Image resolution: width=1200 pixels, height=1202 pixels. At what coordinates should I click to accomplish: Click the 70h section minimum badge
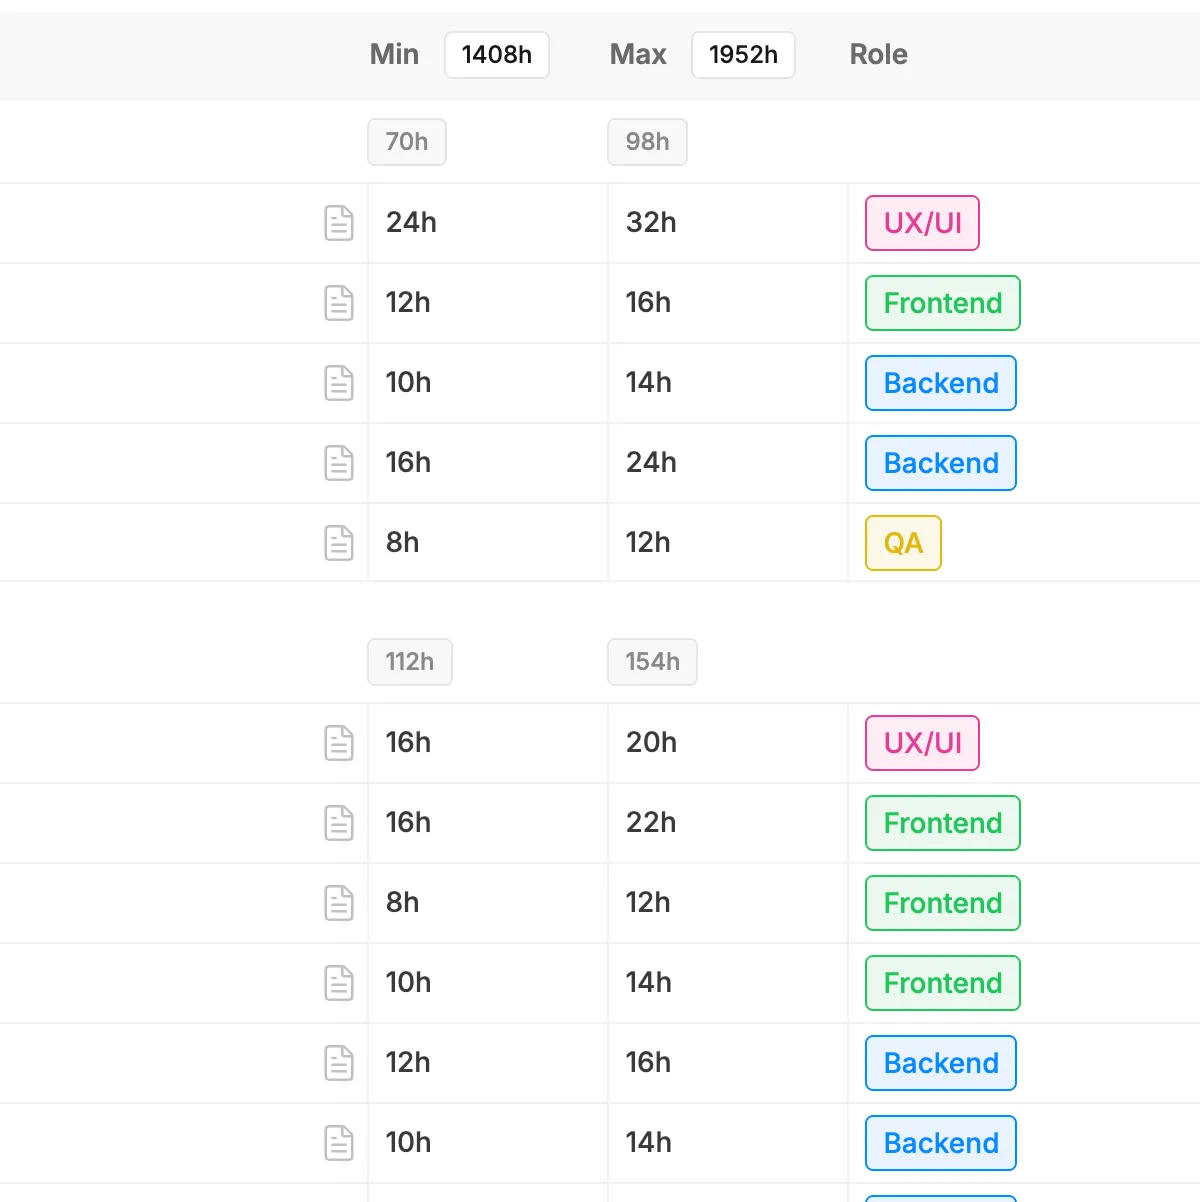[x=407, y=142]
